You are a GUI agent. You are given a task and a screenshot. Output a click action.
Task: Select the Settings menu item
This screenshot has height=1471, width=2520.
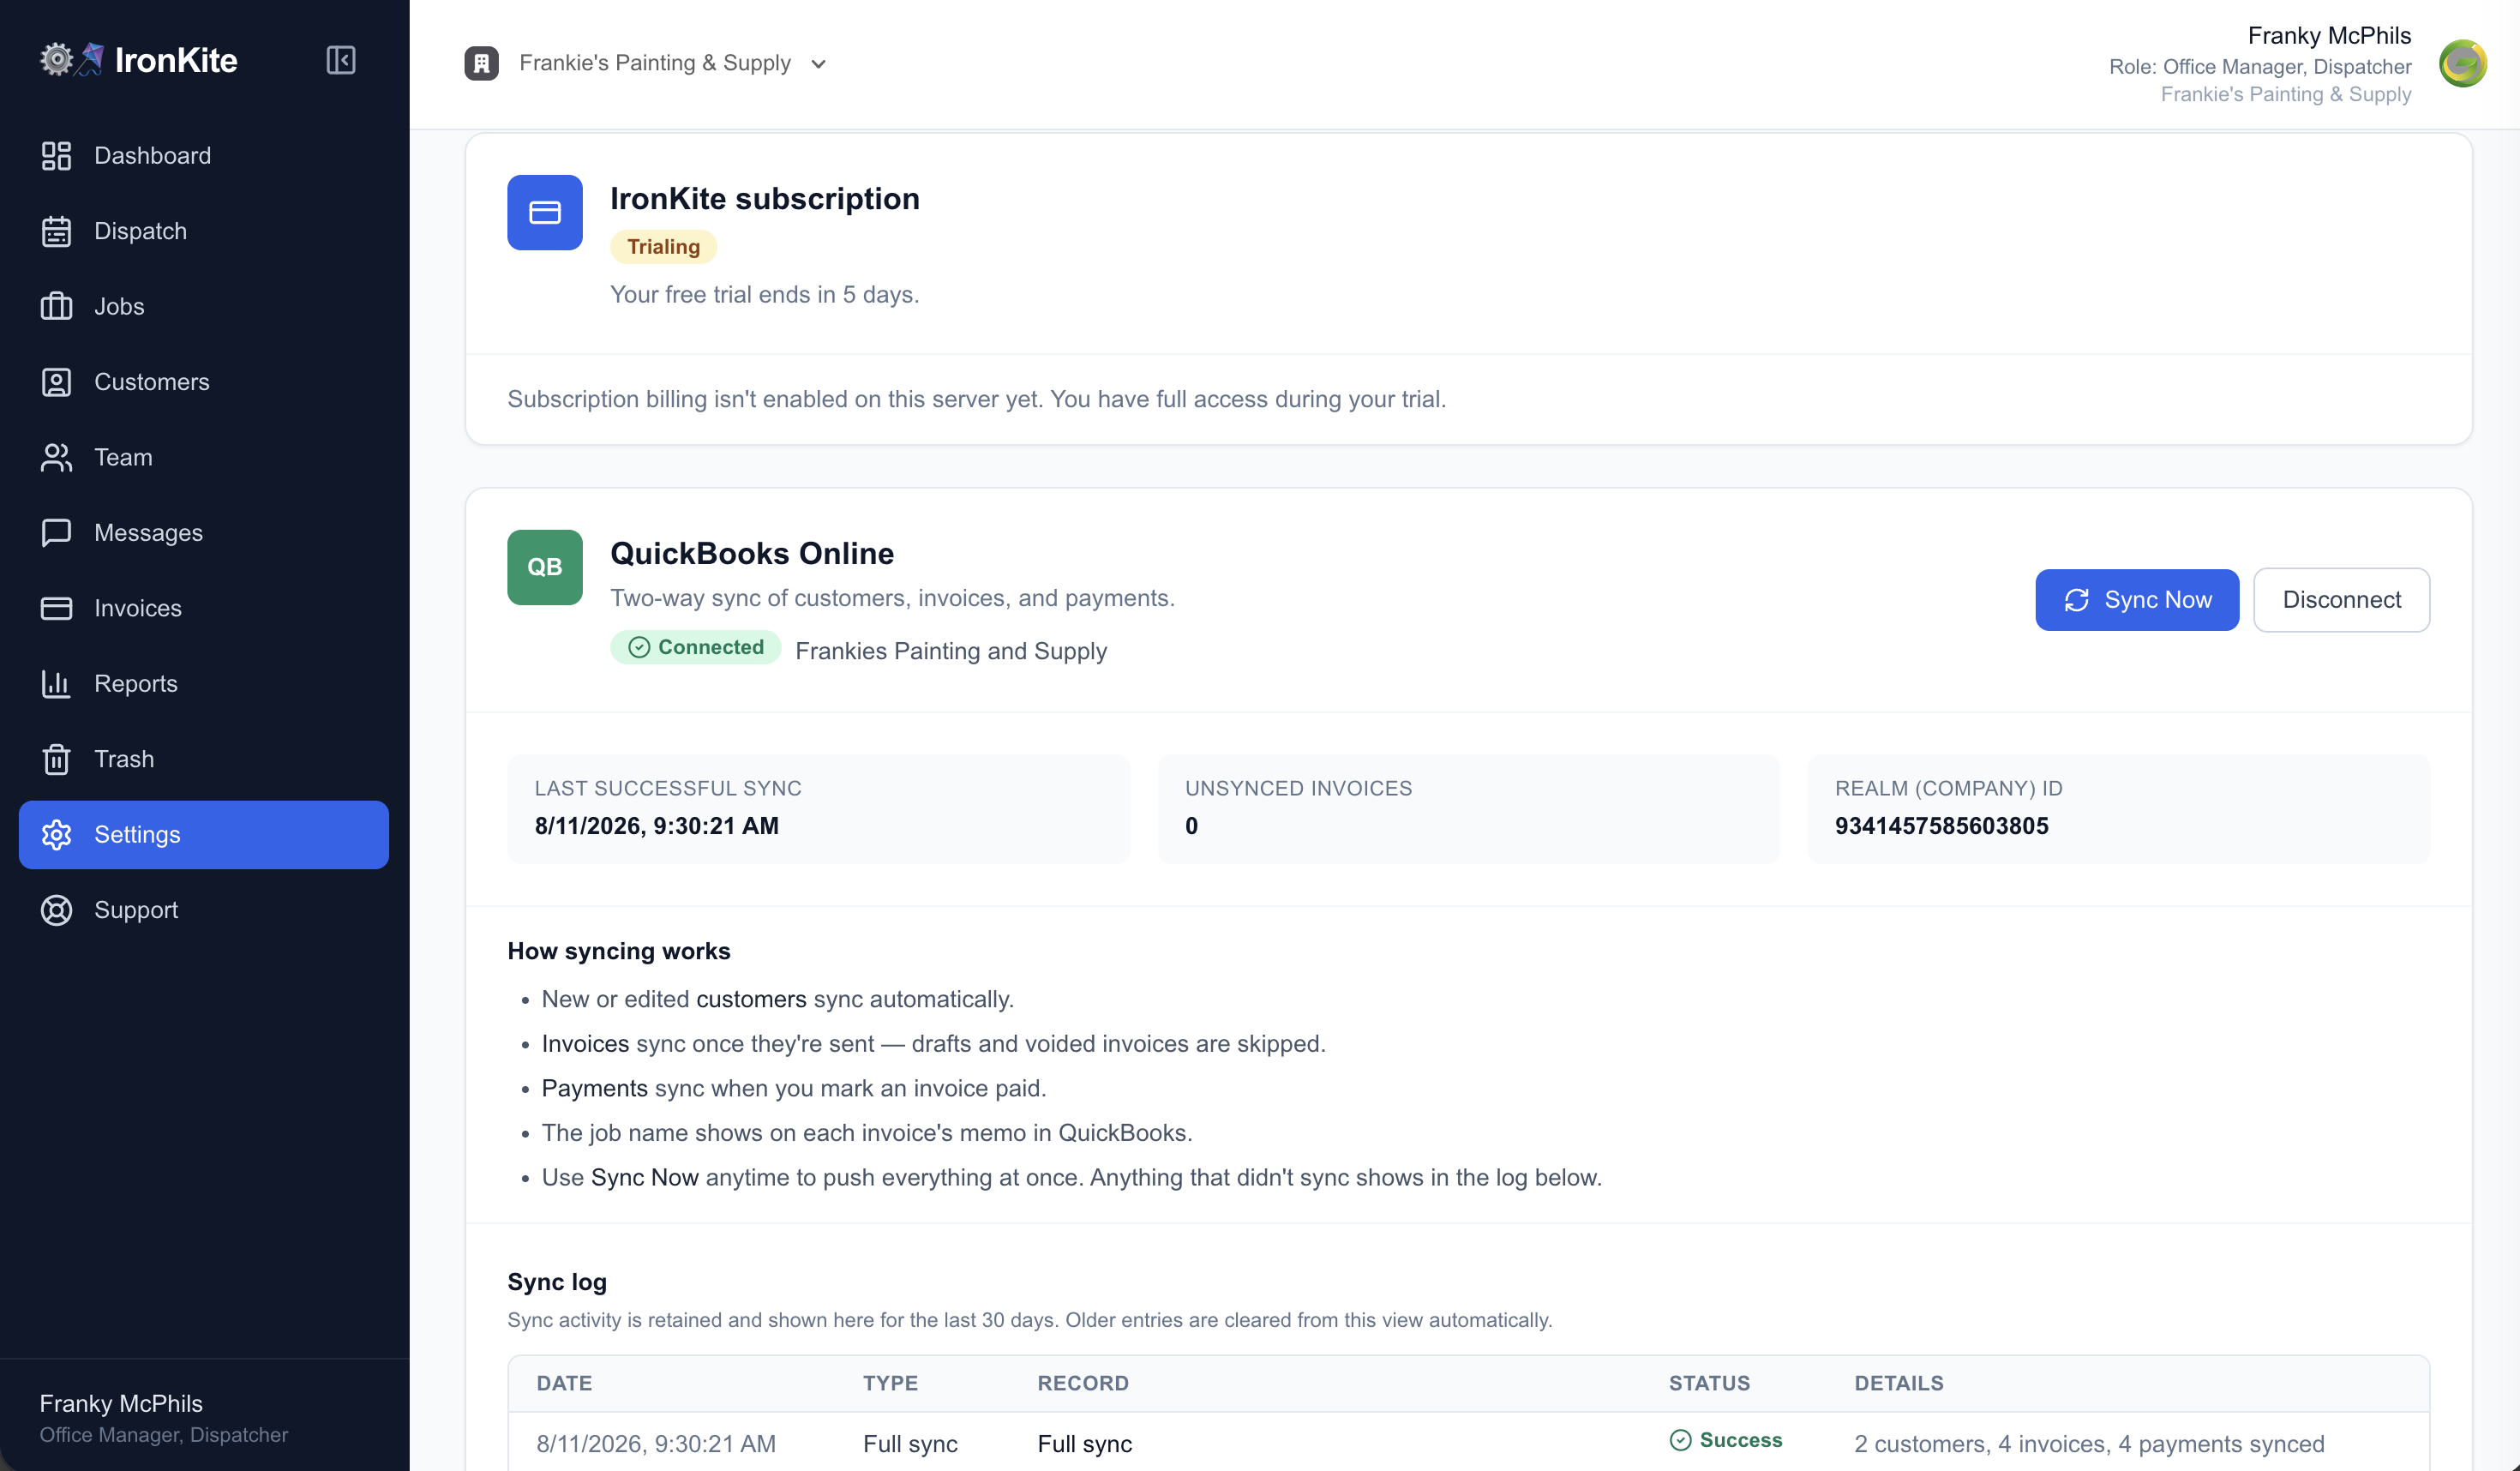click(204, 835)
